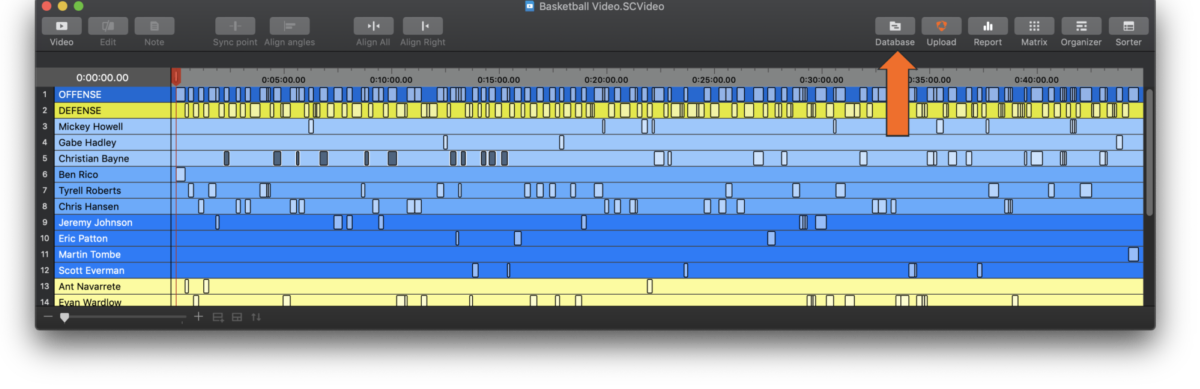Open the Video window button
This screenshot has width=1200, height=389.
62,26
